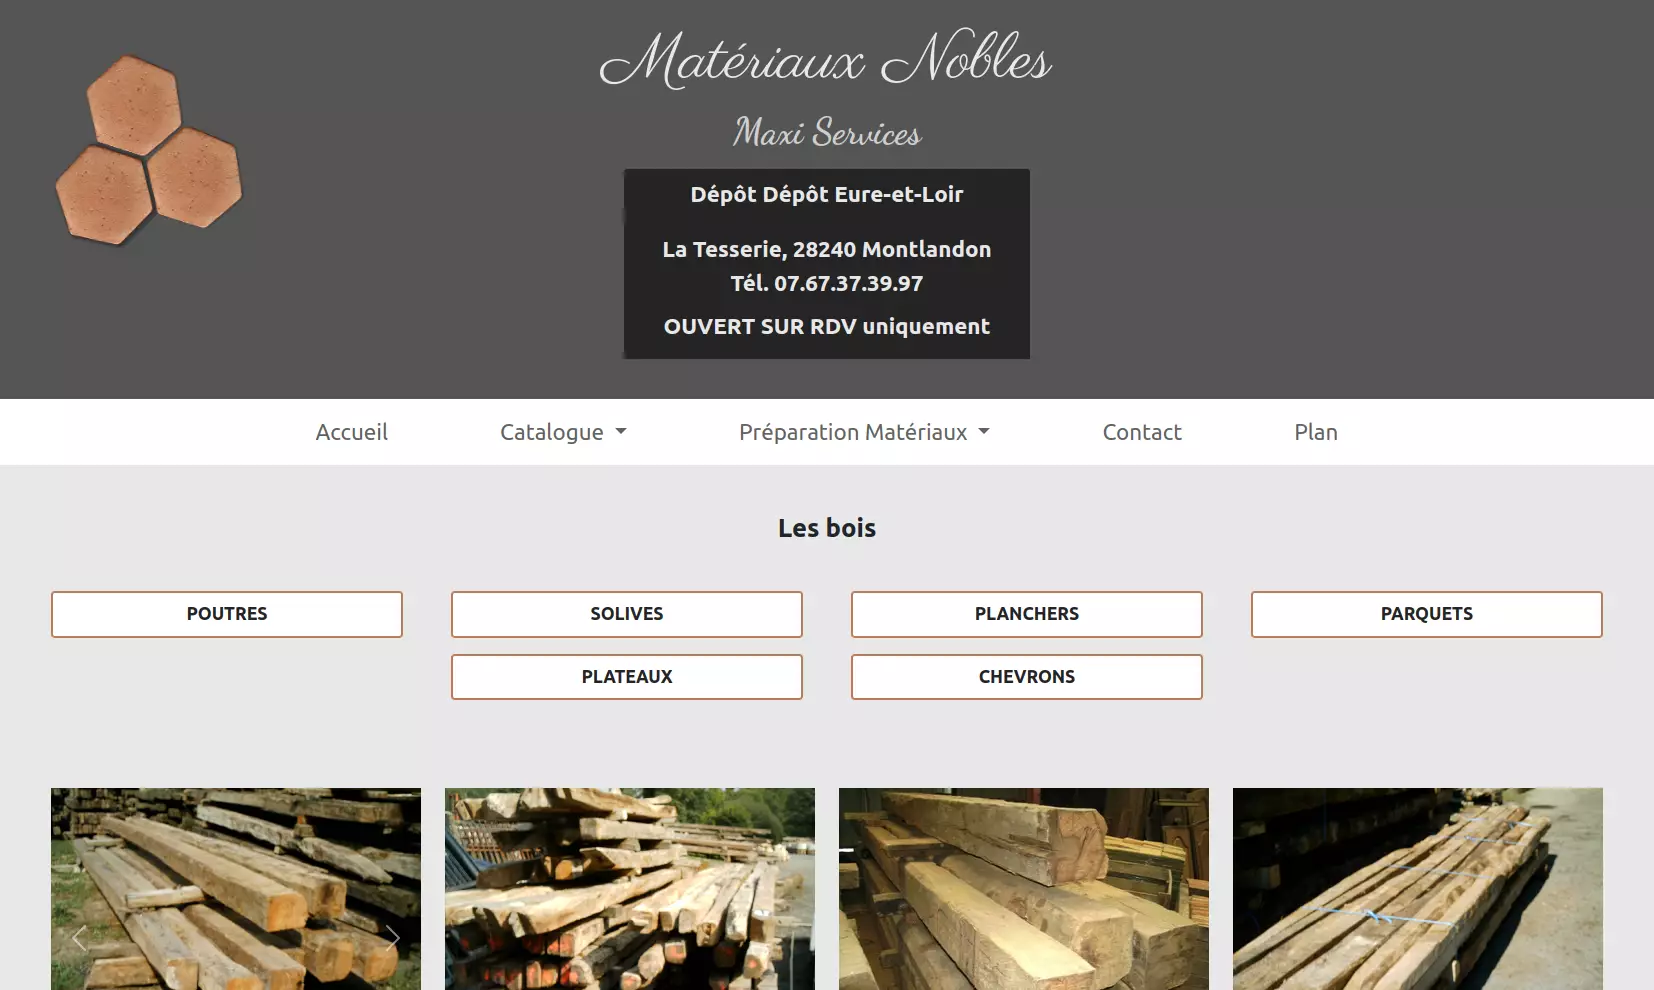Image resolution: width=1654 pixels, height=990 pixels.
Task: Open the CHEVRONS category
Action: click(1027, 677)
